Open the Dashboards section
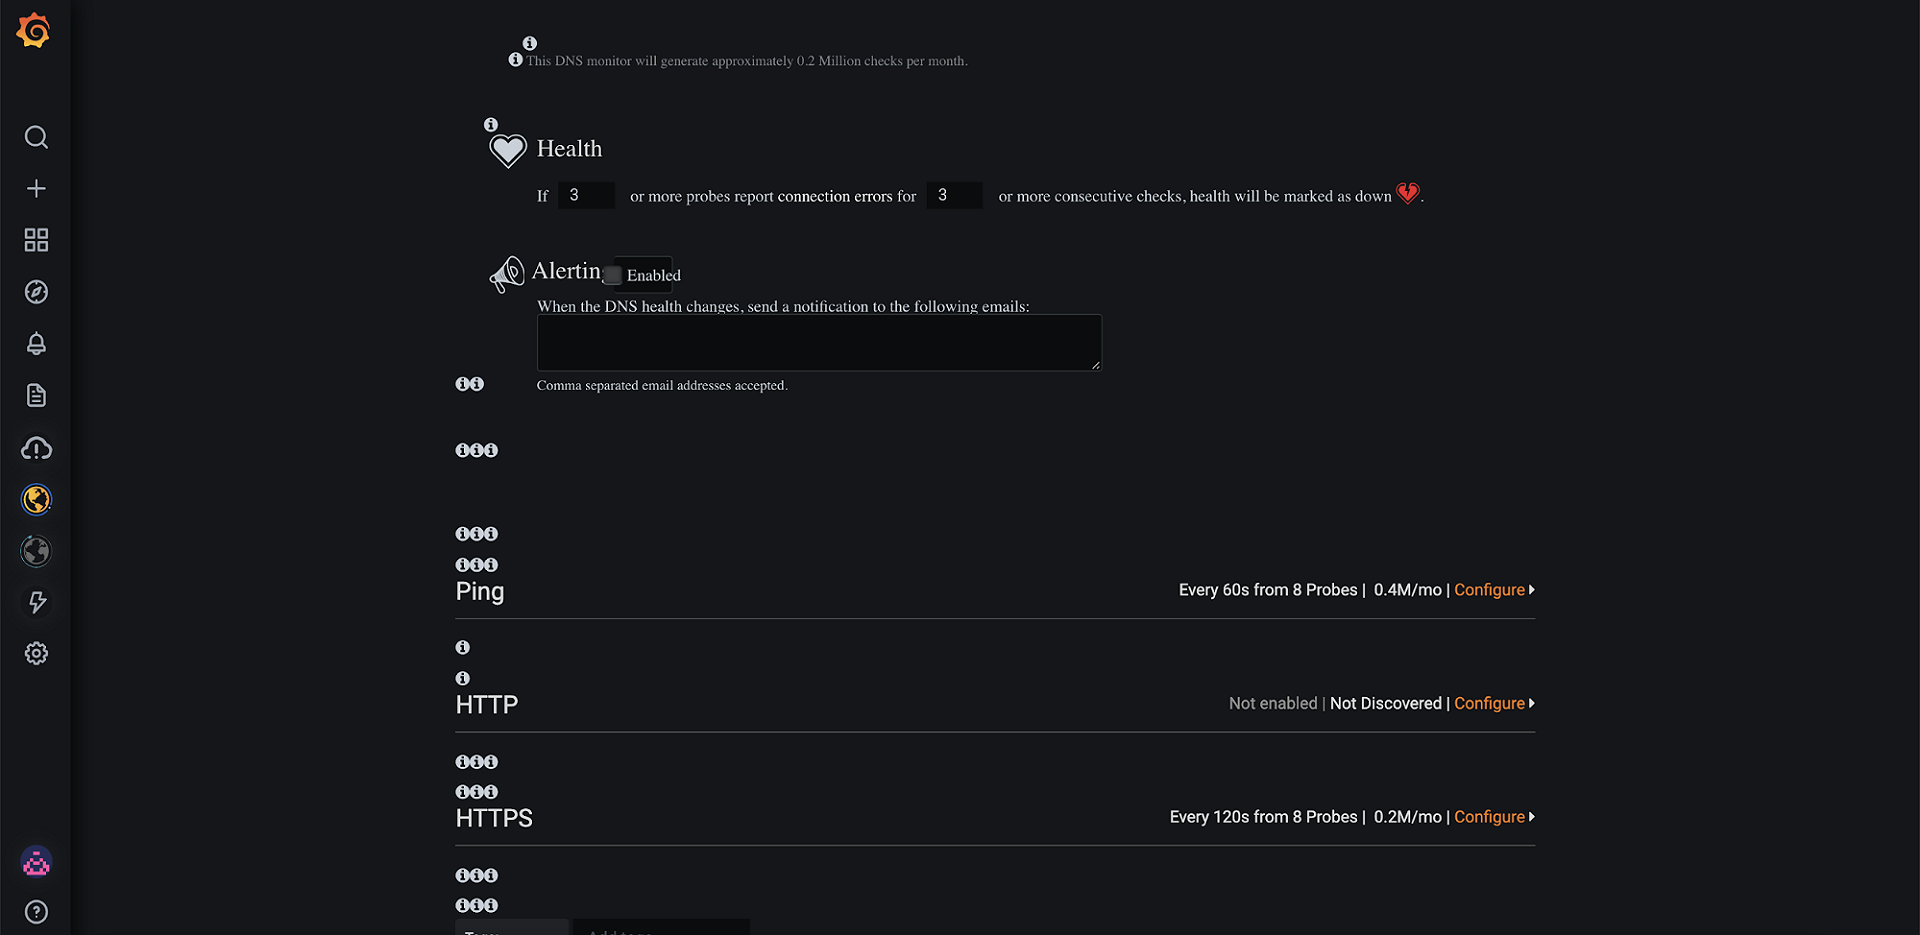 [x=36, y=240]
